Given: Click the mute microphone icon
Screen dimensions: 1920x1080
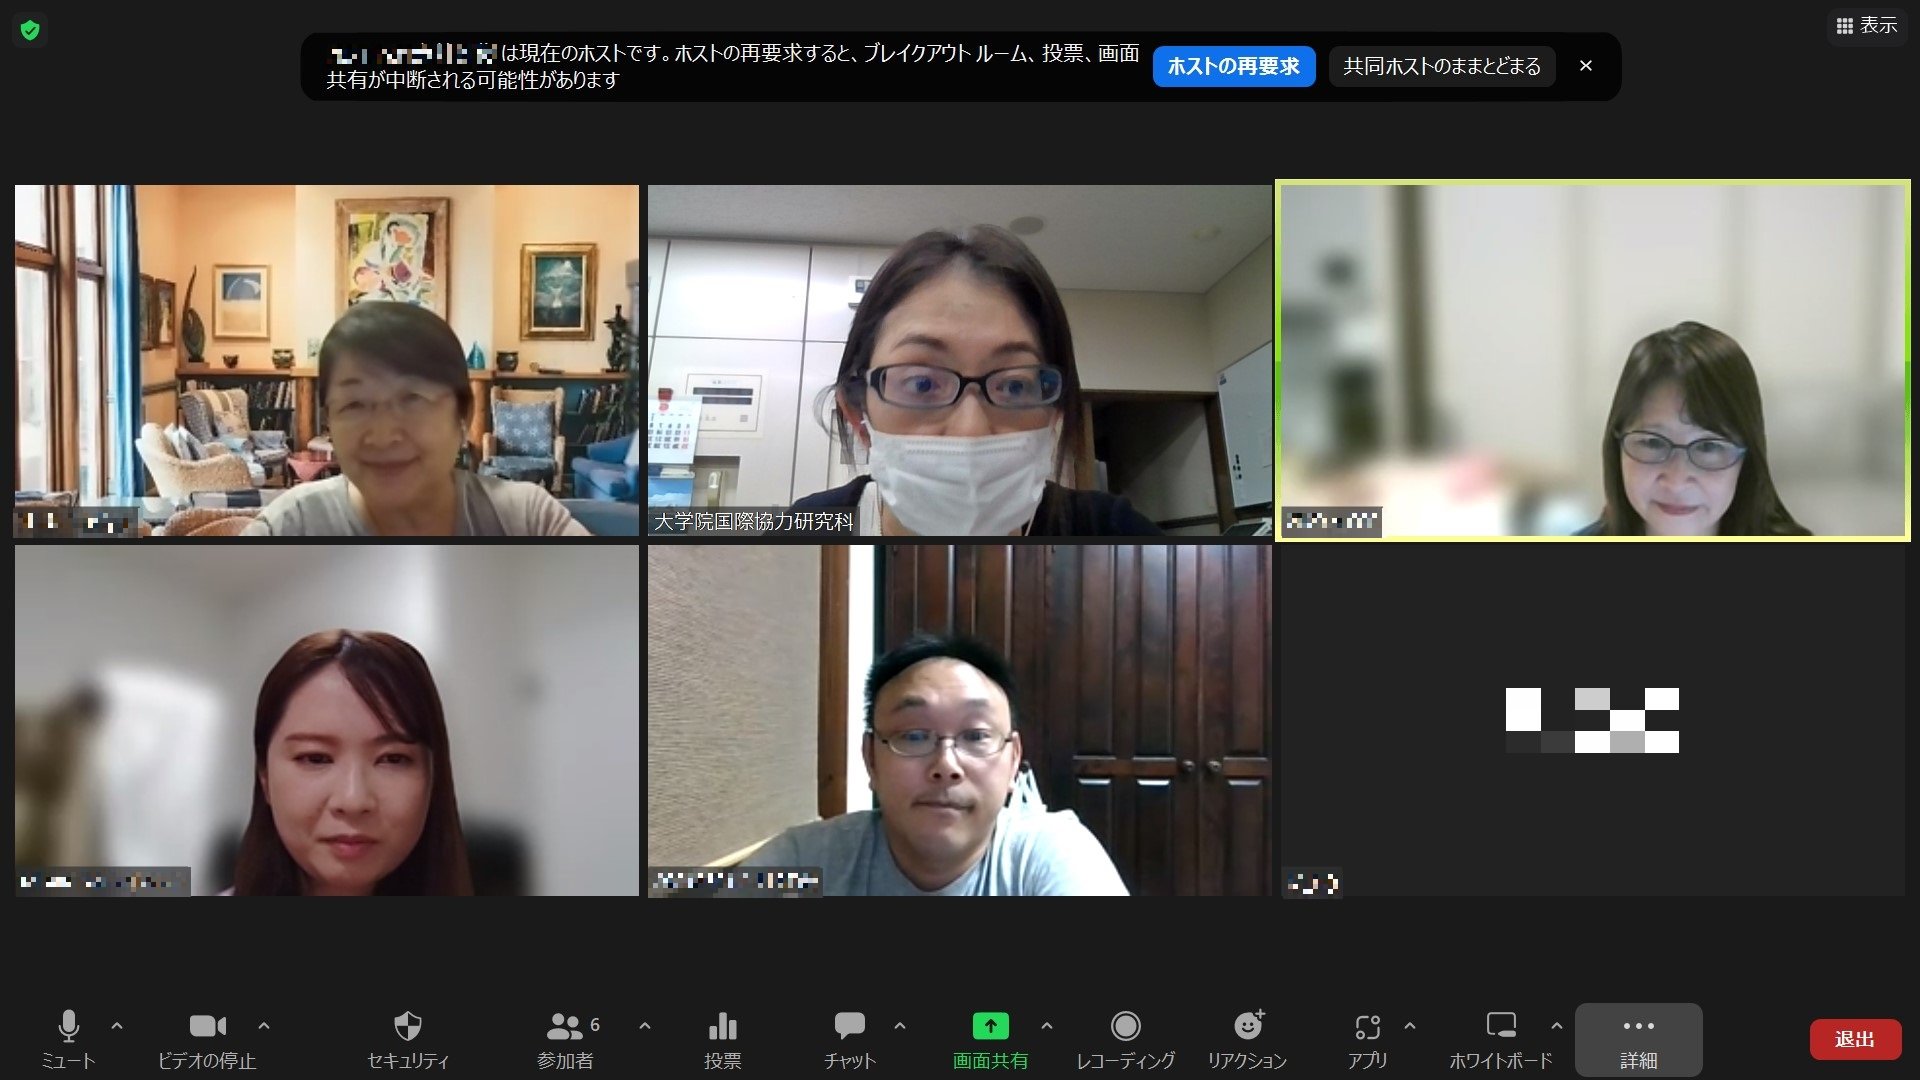Looking at the screenshot, I should click(x=68, y=1027).
